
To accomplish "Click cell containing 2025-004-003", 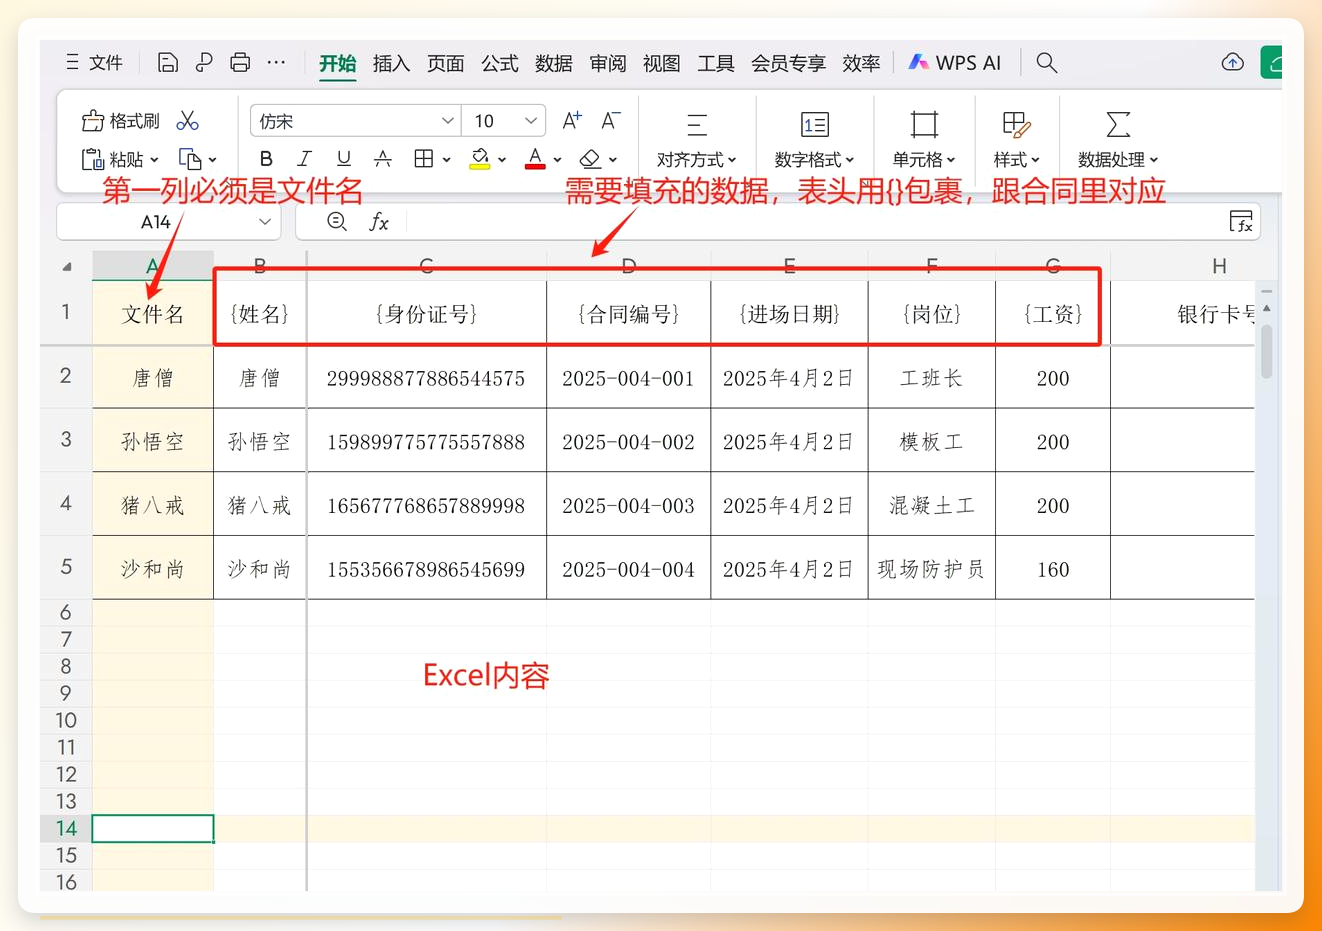I will coord(628,505).
